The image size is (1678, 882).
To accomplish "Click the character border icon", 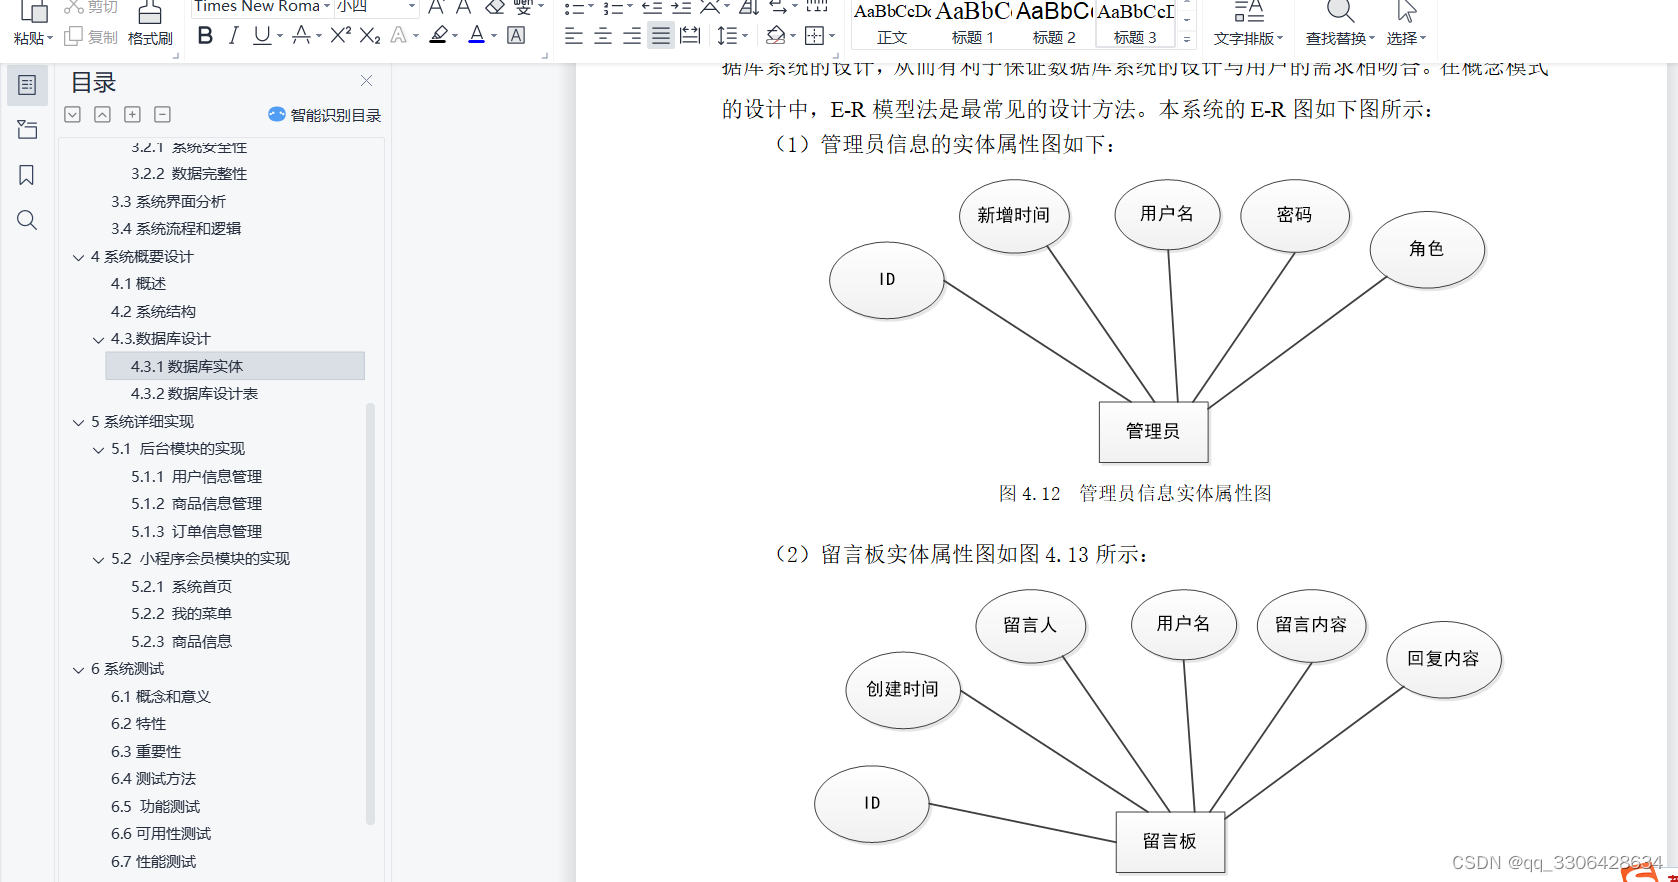I will (x=516, y=36).
